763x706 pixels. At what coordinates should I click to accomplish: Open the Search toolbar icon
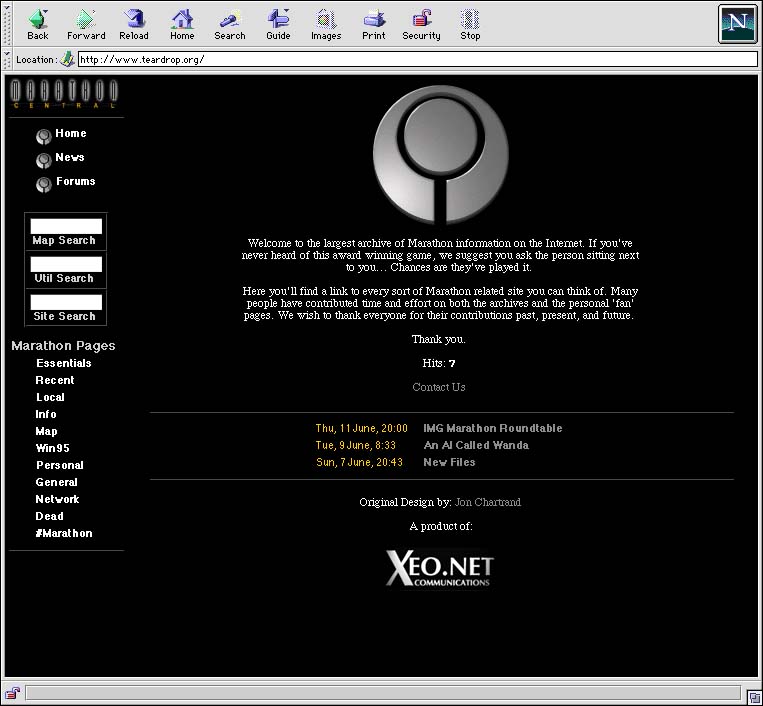(230, 24)
